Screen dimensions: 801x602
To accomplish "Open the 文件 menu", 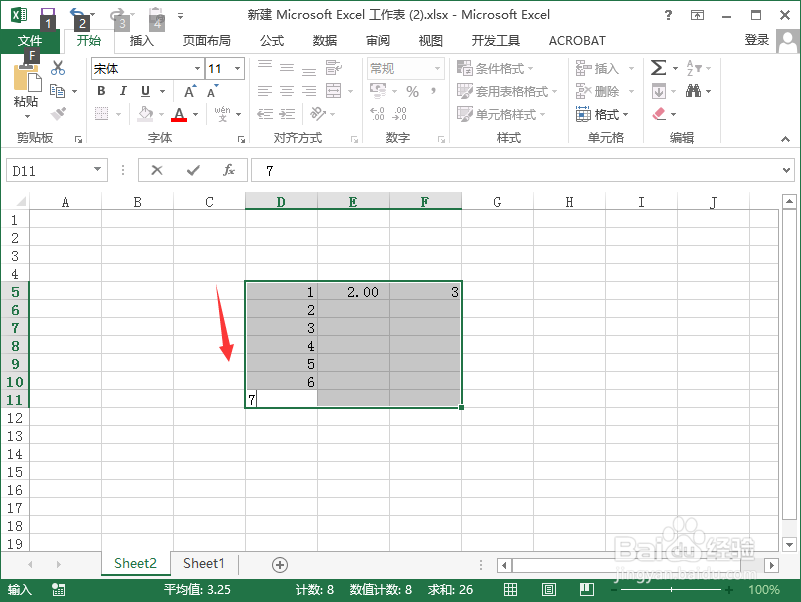I will tap(31, 41).
